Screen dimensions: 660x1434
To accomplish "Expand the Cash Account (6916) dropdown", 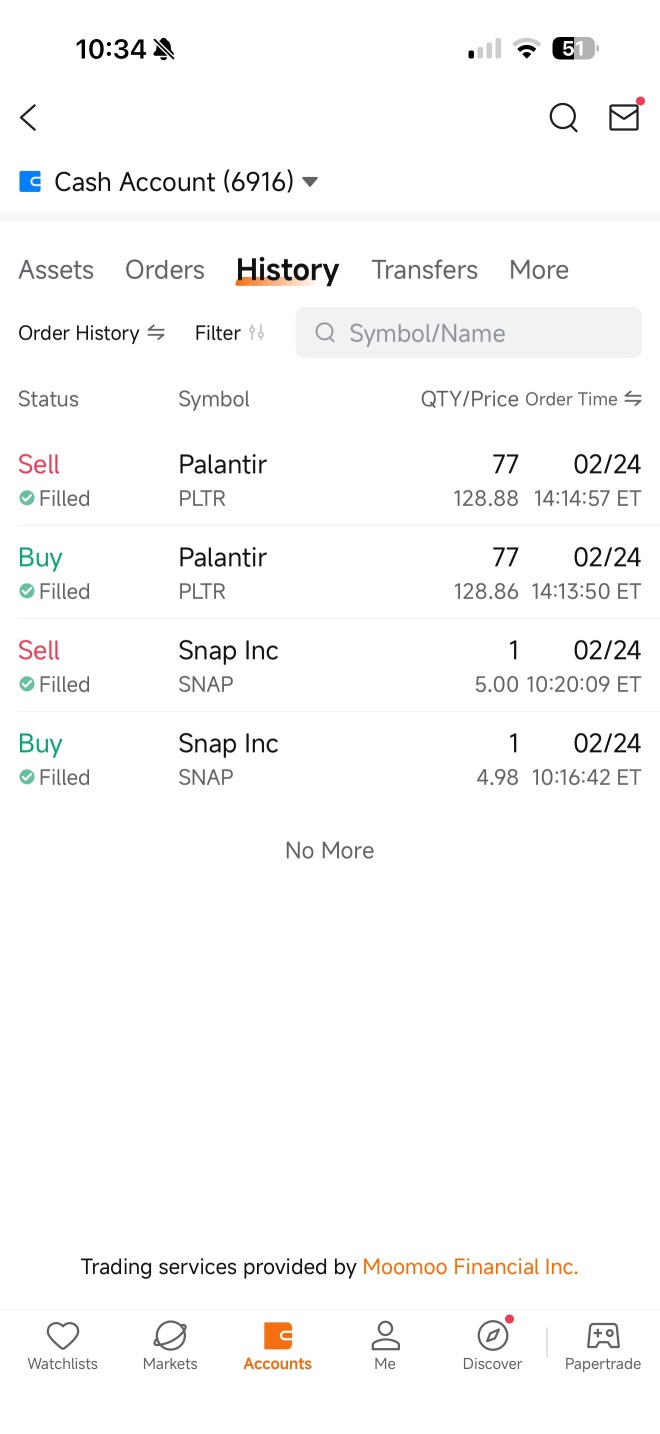I will pyautogui.click(x=310, y=182).
